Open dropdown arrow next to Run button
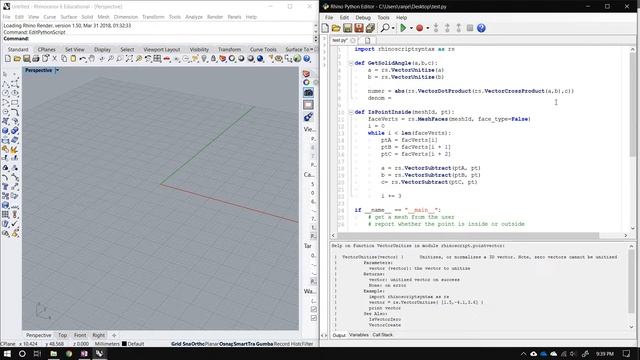 coord(411,29)
